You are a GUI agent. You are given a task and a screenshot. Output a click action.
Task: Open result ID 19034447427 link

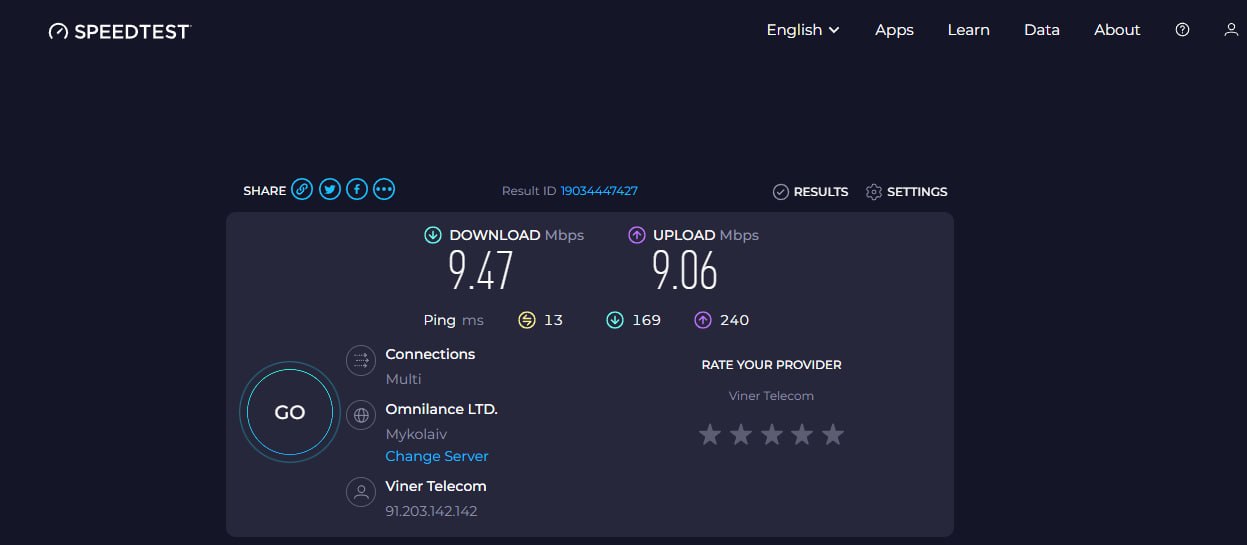tap(599, 190)
